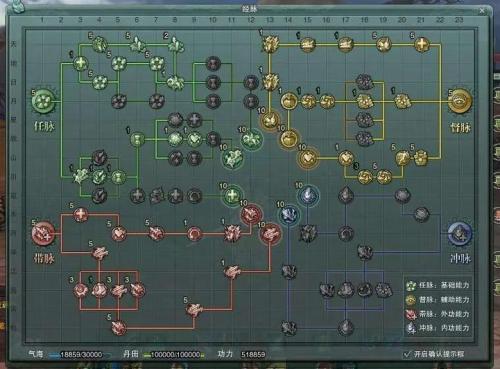Select the large red 带脉 root node
Screen dimensions: 500x369
pos(44,234)
